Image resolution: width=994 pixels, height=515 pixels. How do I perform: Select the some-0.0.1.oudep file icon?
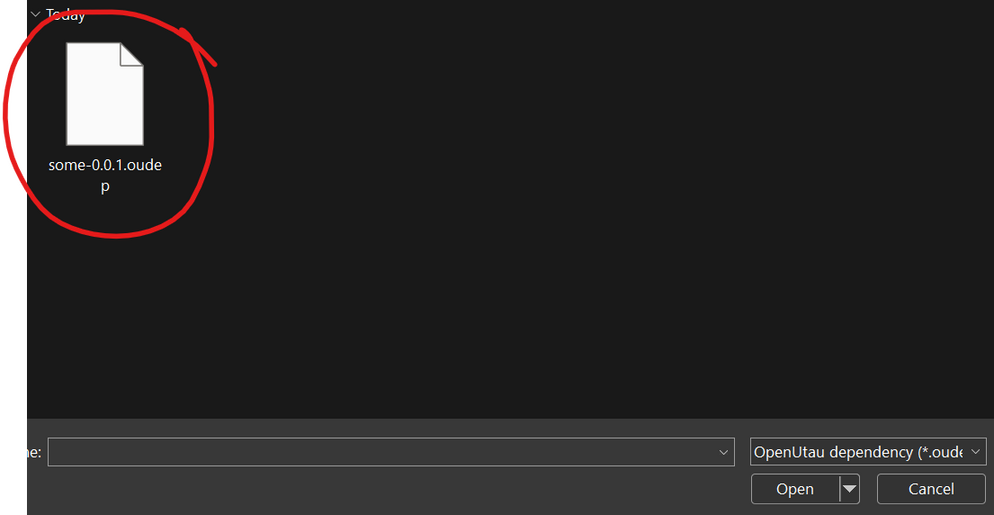[105, 94]
